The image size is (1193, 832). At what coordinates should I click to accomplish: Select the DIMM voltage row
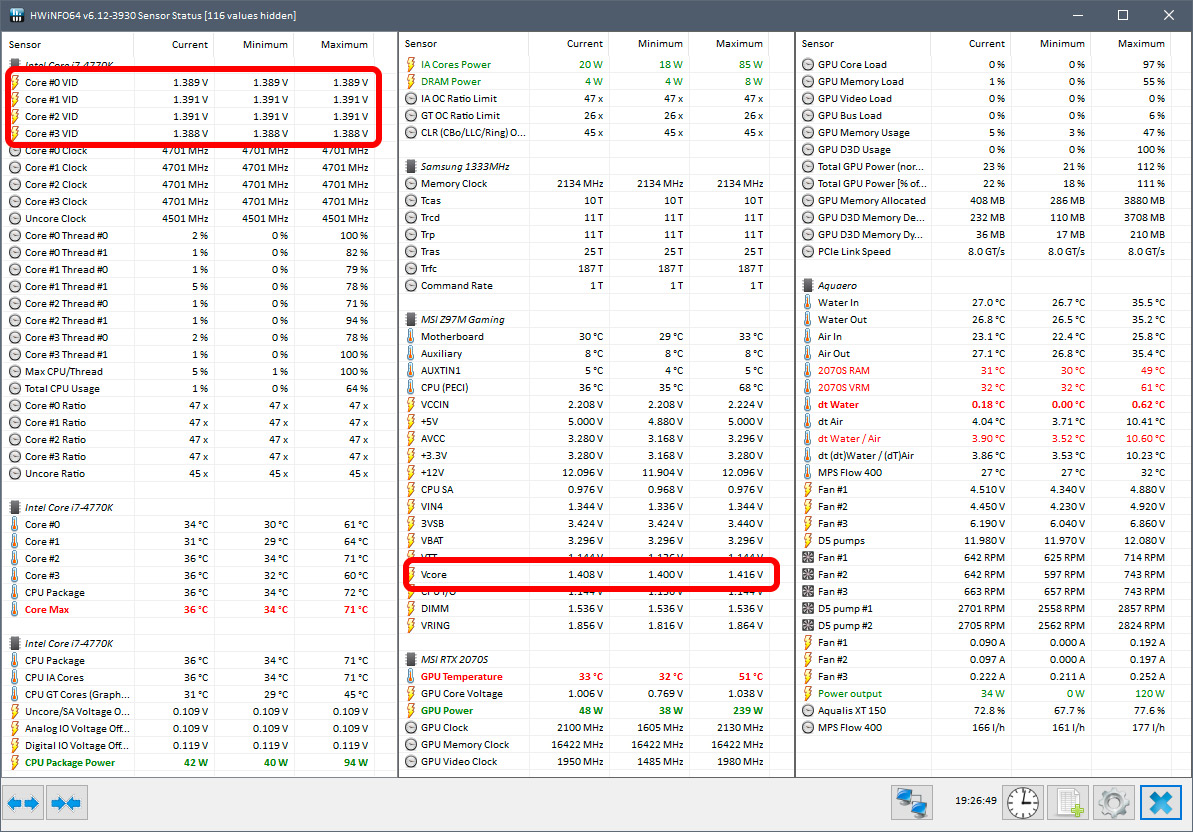click(x=584, y=608)
